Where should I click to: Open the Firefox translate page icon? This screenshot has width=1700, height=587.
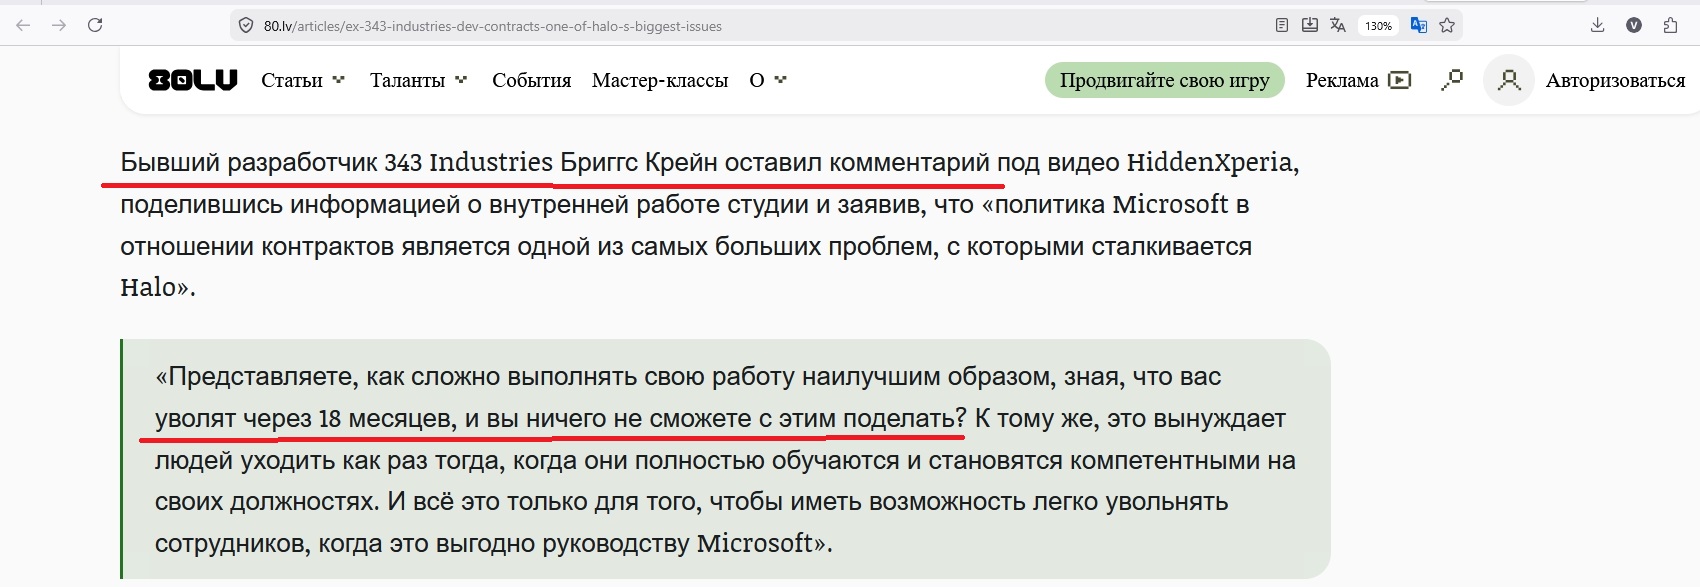(x=1338, y=25)
